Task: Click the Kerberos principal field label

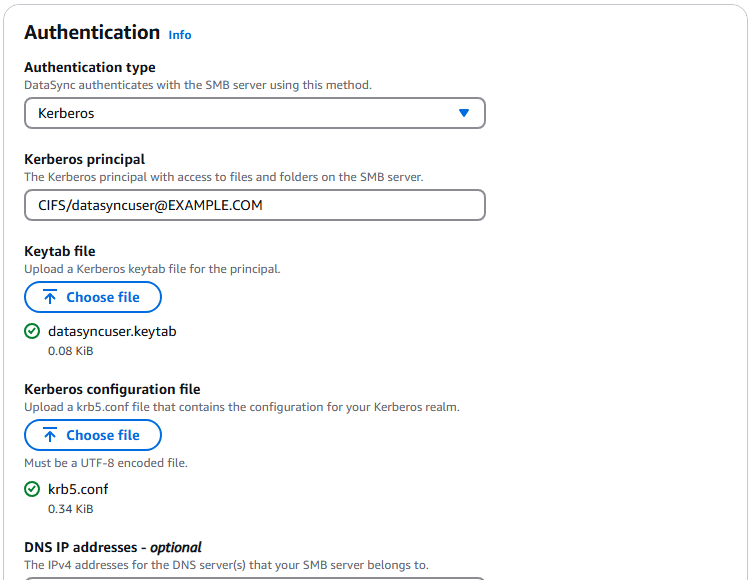Action: (x=85, y=159)
